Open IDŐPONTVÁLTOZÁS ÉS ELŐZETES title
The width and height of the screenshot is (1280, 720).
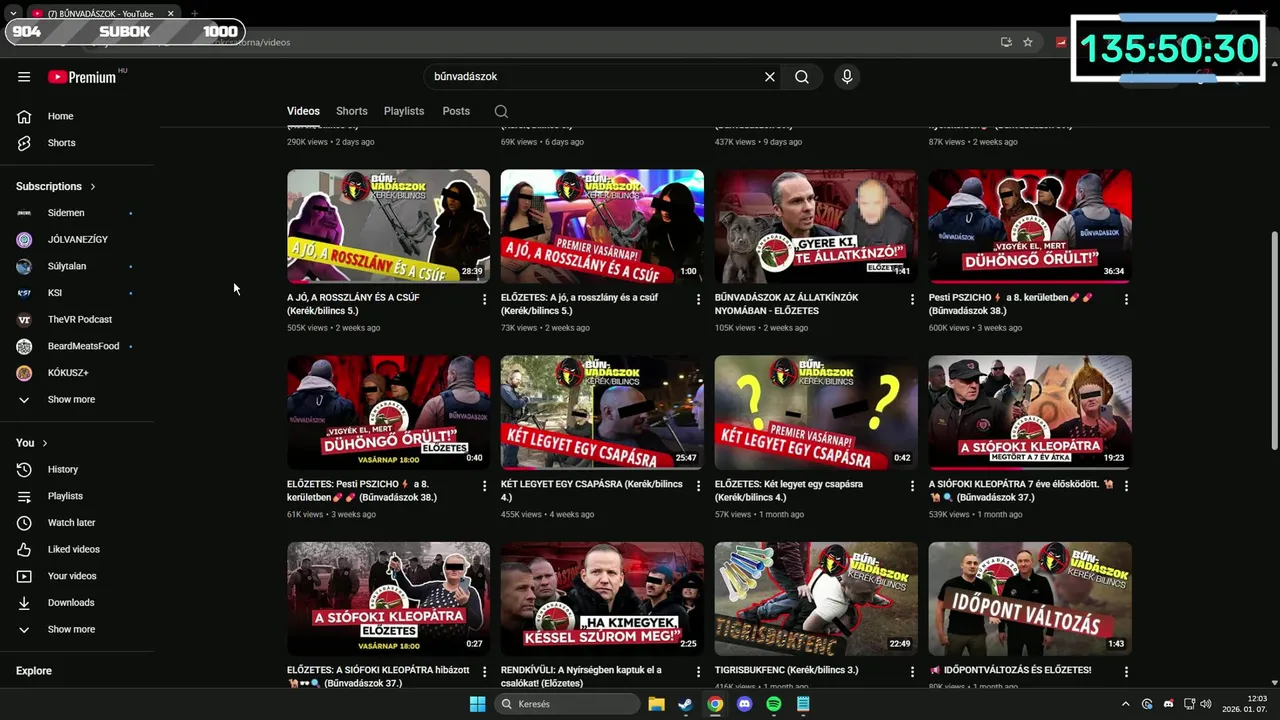pos(1010,670)
